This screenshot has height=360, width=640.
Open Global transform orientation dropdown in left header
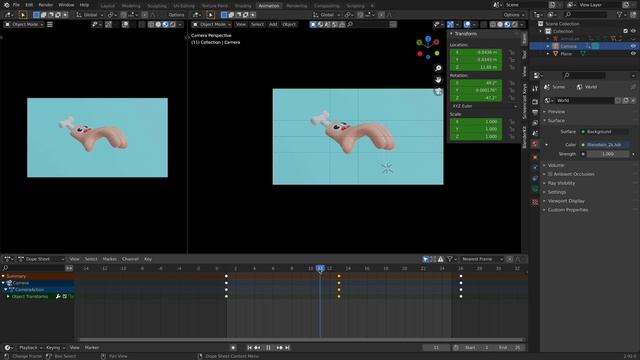[90, 15]
